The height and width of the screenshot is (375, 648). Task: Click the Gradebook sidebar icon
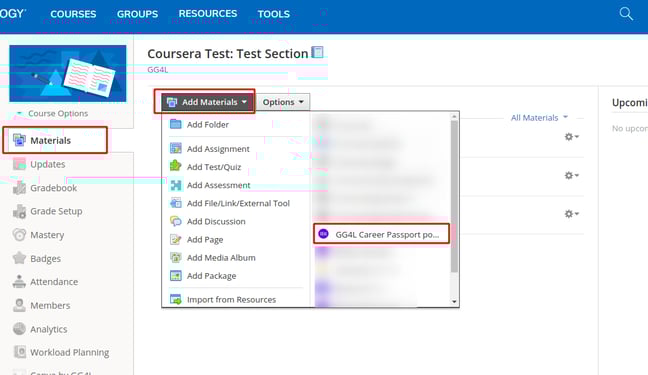(x=19, y=188)
